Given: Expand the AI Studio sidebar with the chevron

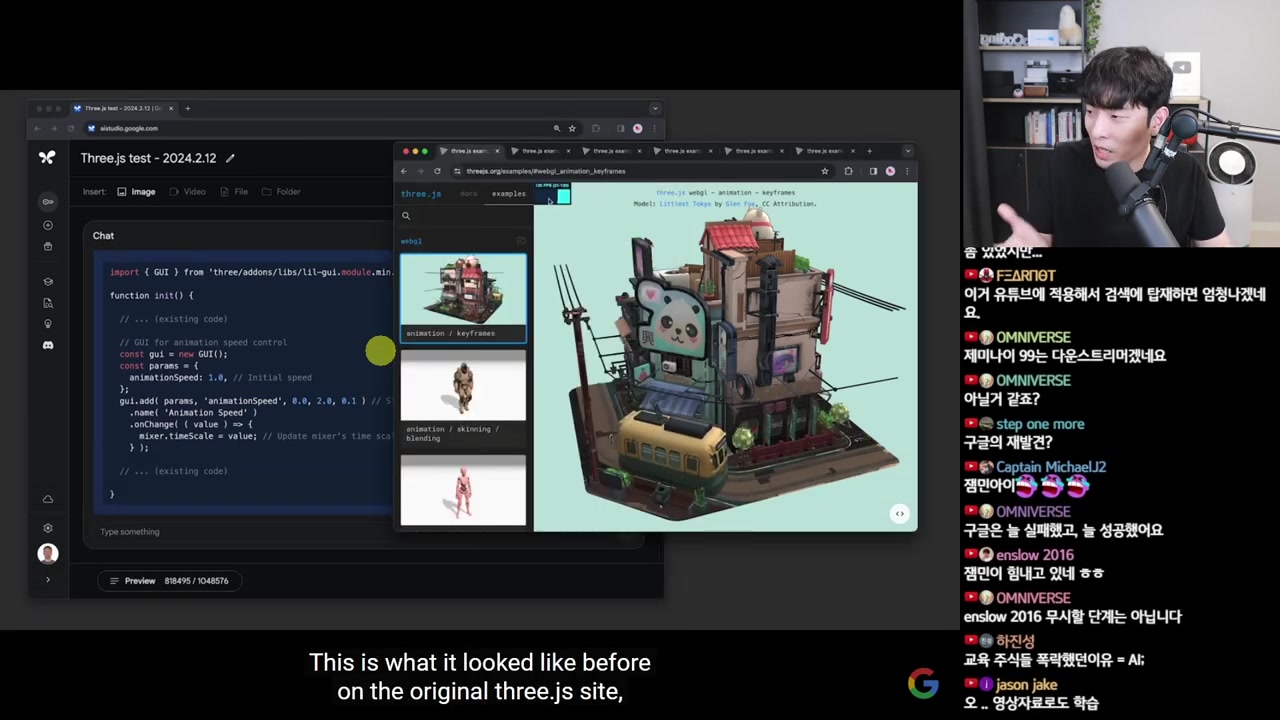Looking at the screenshot, I should click(x=47, y=580).
